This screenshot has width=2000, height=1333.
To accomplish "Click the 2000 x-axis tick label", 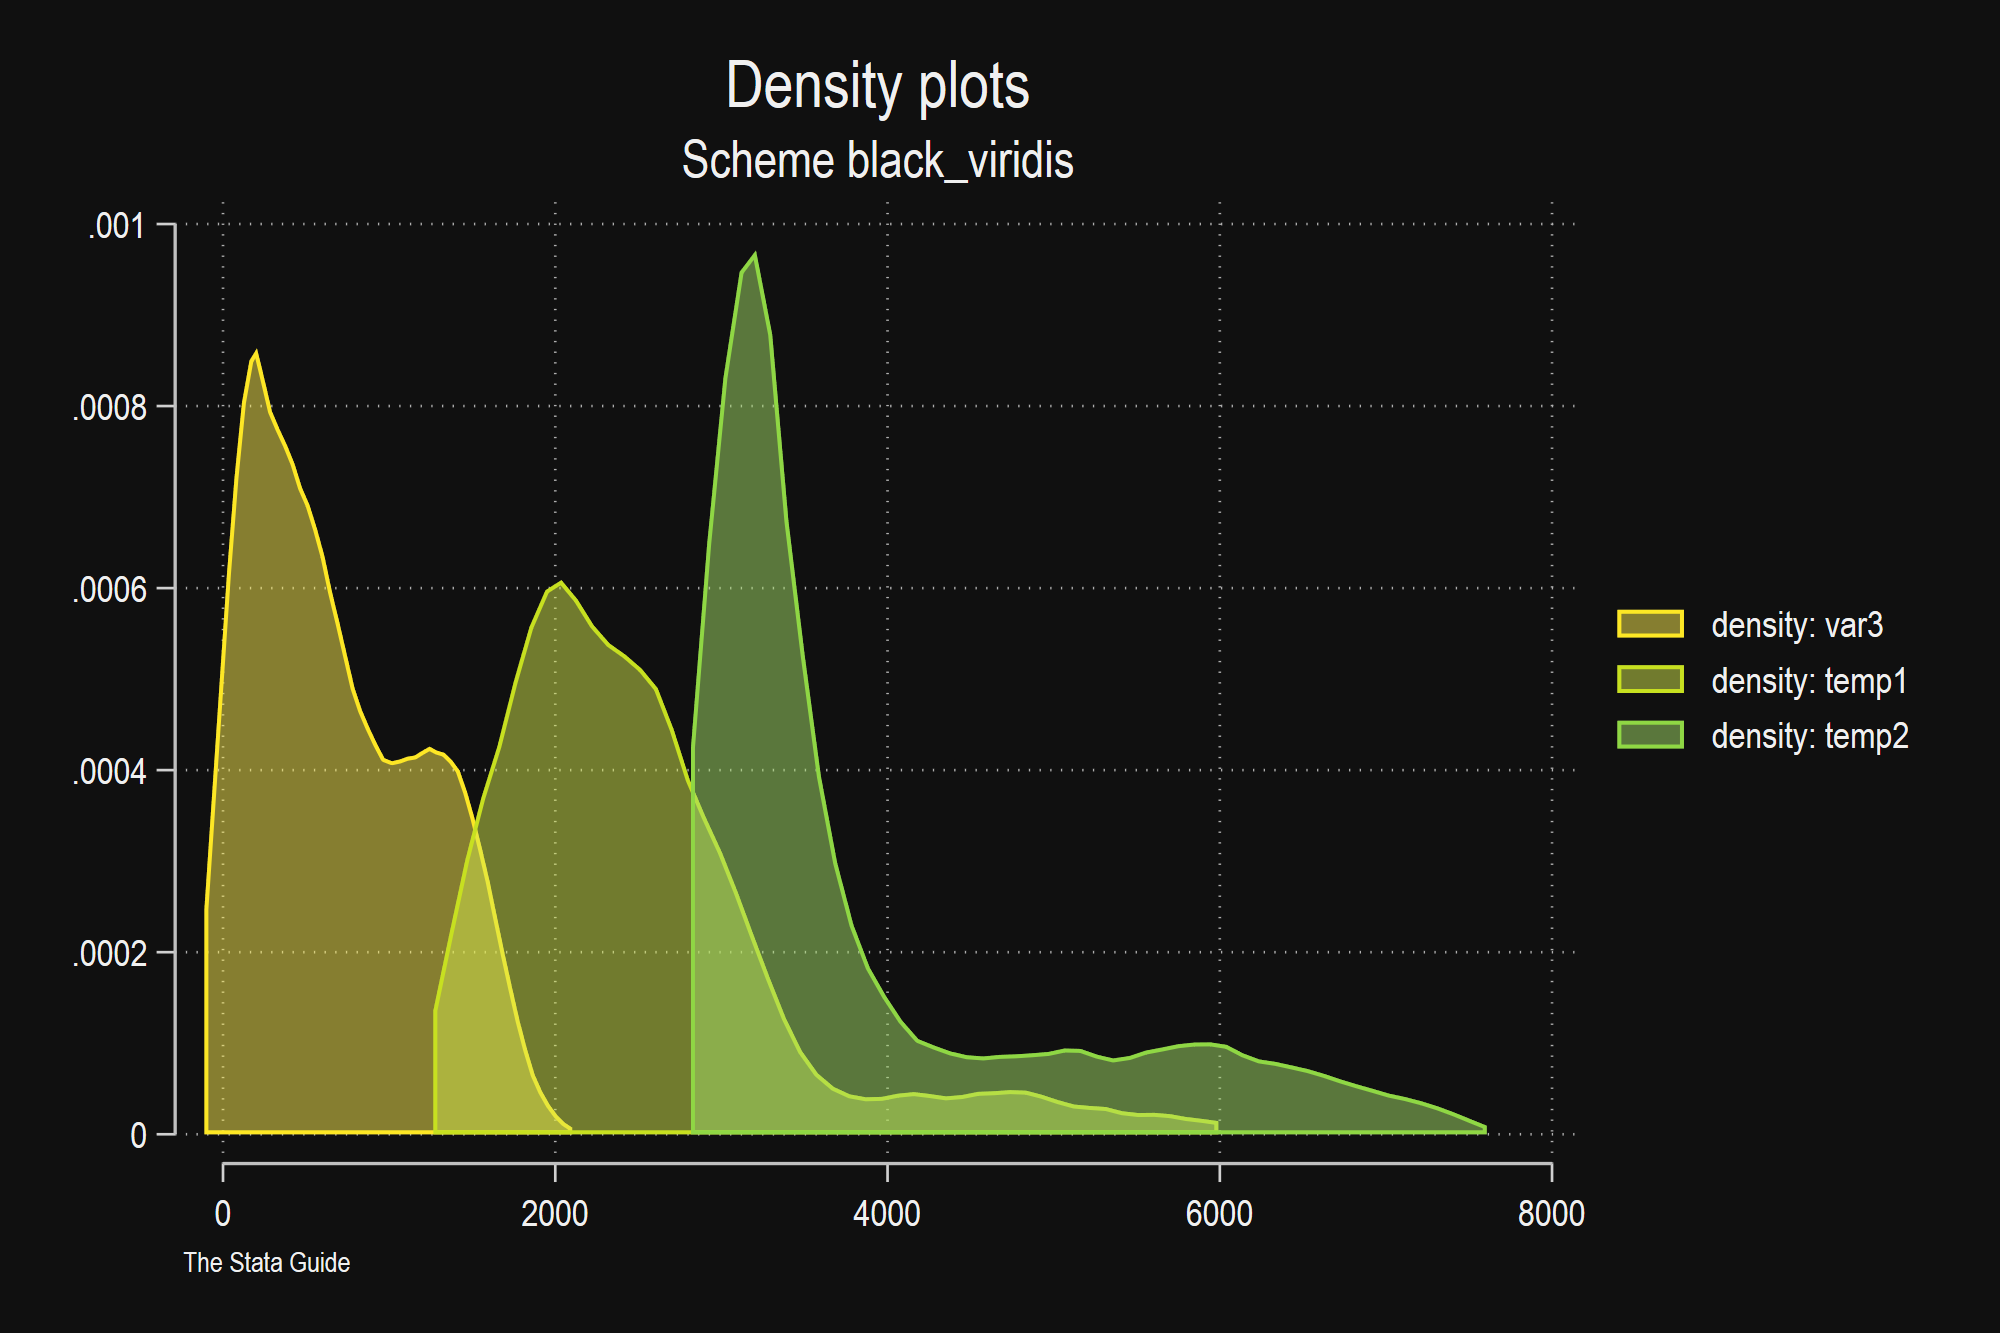I will [x=555, y=1214].
